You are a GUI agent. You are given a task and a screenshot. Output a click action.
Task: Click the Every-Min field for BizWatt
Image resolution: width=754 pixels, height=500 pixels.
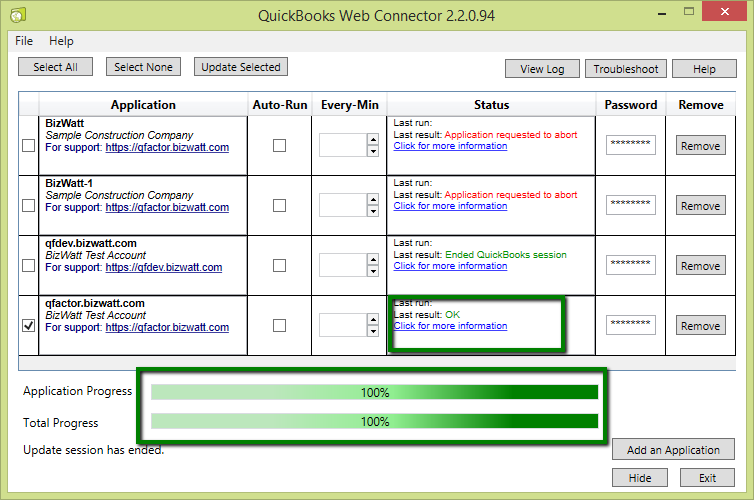[x=343, y=145]
